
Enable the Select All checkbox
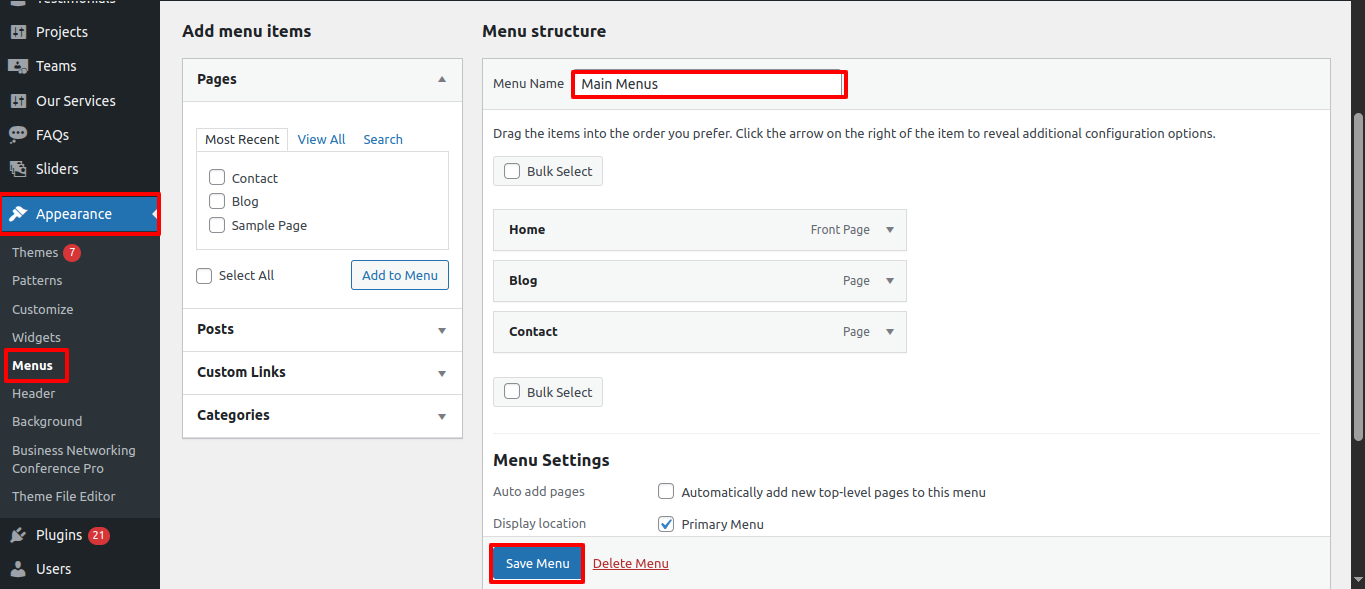coord(205,275)
